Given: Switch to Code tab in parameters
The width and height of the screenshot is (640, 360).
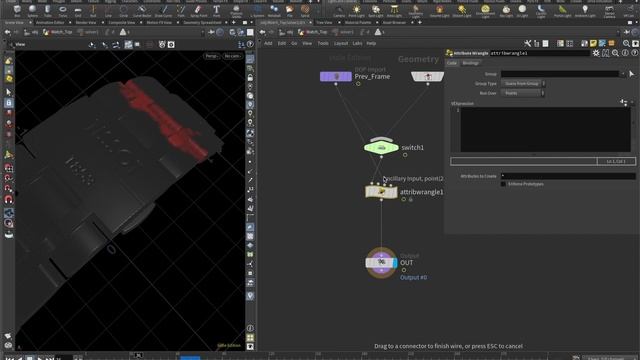Looking at the screenshot, I should coord(452,63).
